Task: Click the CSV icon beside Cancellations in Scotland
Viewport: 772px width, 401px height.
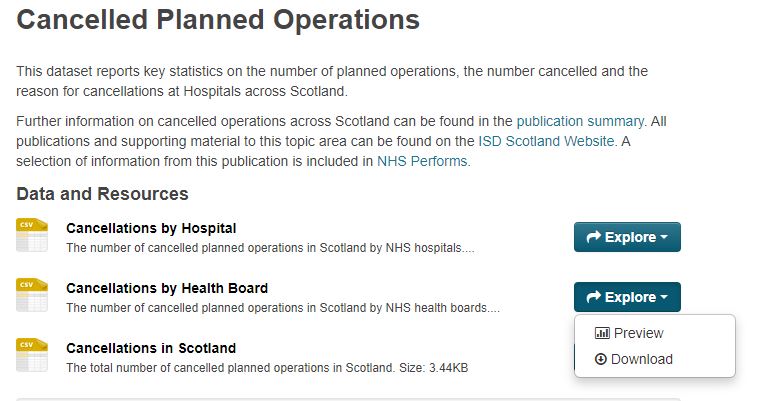Action: (x=32, y=355)
